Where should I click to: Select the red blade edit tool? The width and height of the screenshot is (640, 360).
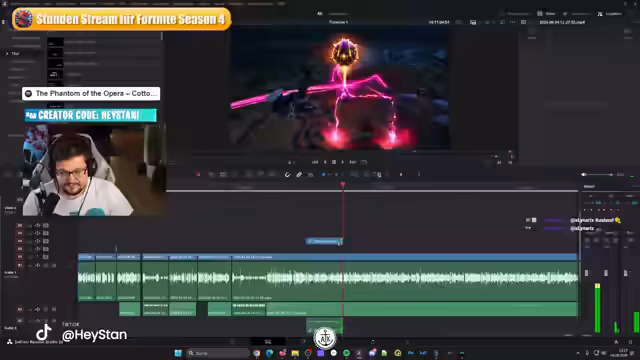(x=198, y=175)
